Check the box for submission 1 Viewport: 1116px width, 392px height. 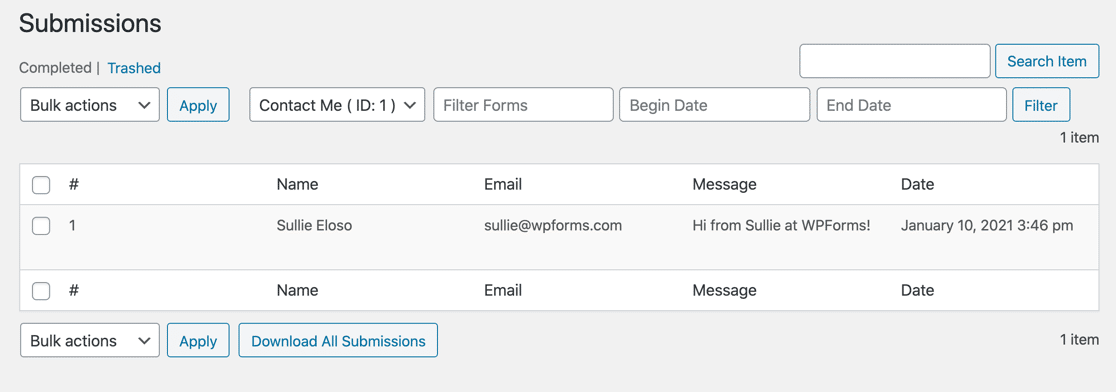(41, 226)
